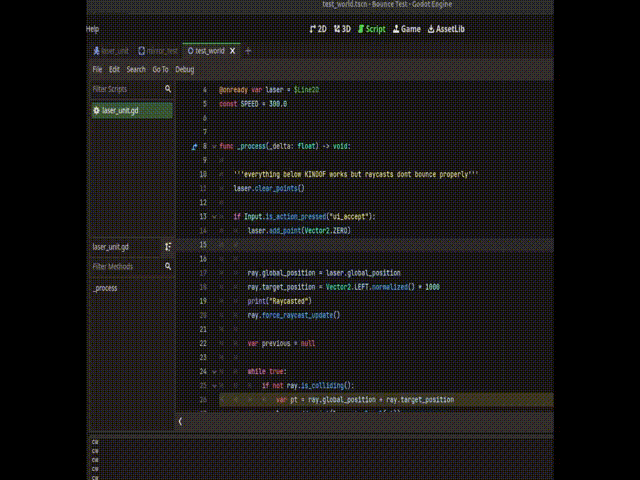Click the Filter Methods search icon
Screen dimensions: 640x480
168,266
